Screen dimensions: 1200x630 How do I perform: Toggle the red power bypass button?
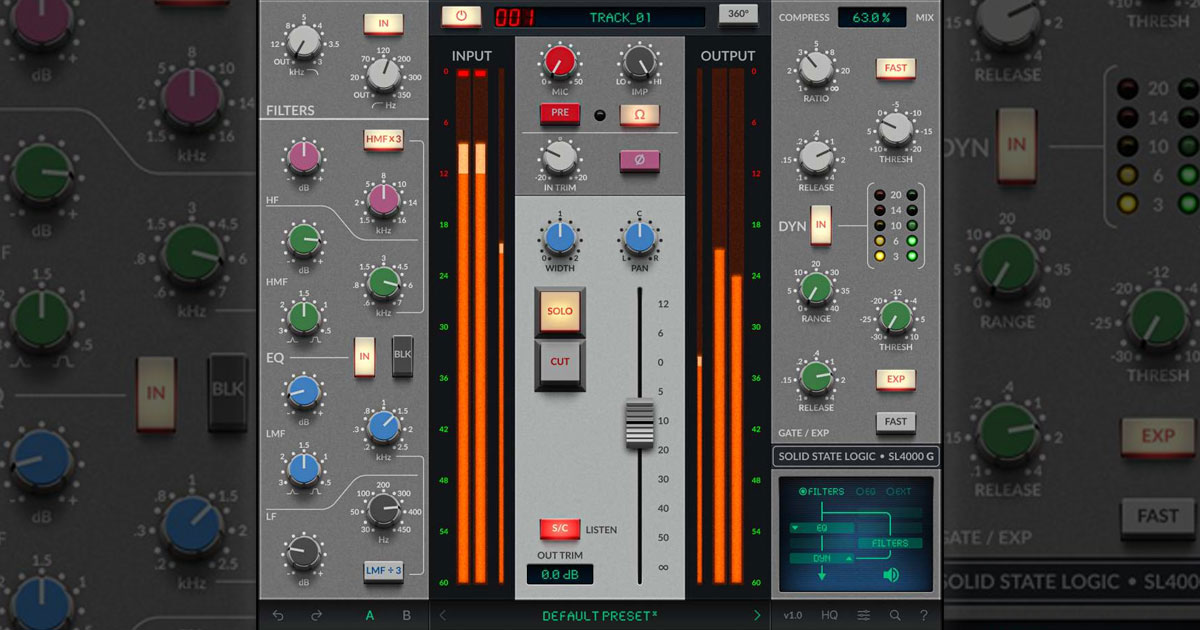461,16
